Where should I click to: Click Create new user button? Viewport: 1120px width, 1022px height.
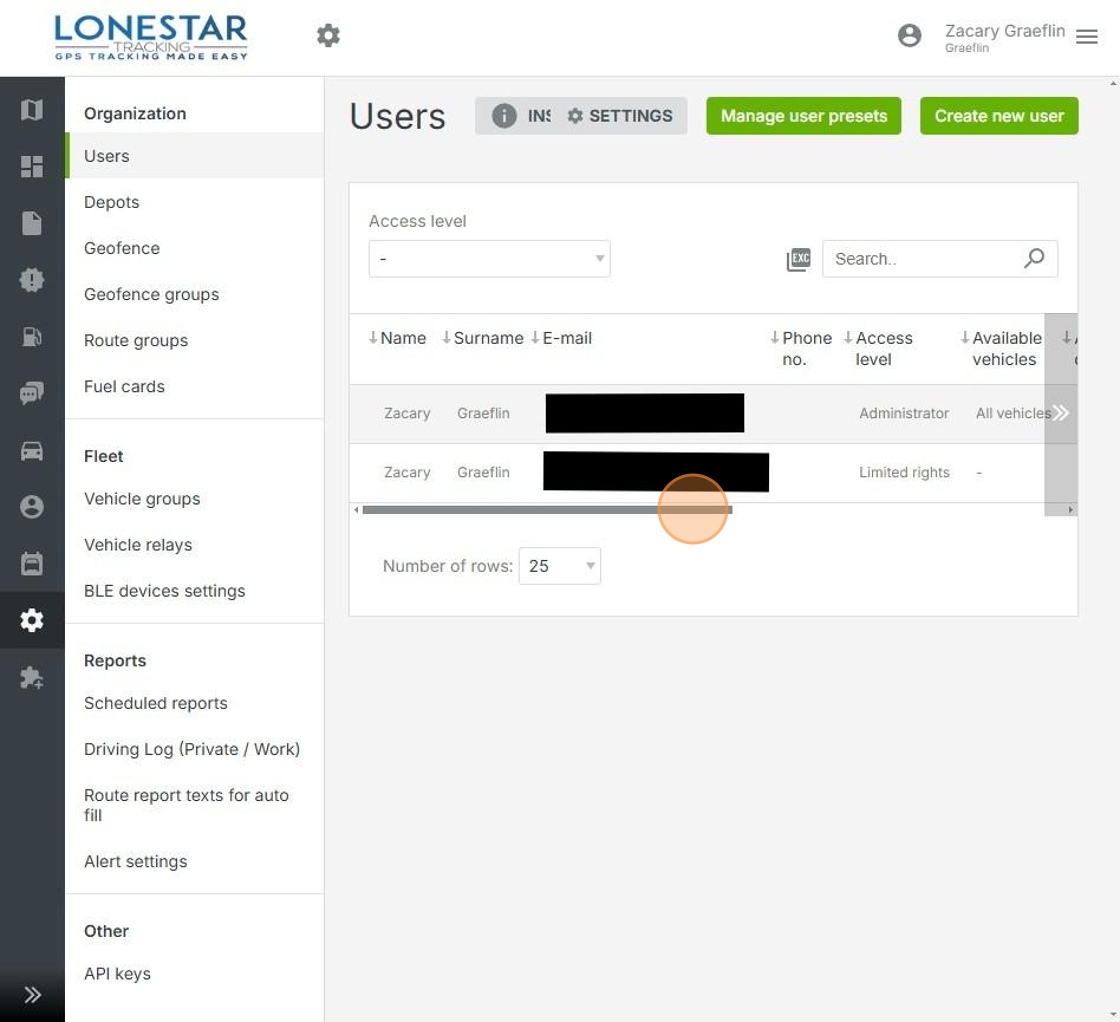click(x=999, y=116)
